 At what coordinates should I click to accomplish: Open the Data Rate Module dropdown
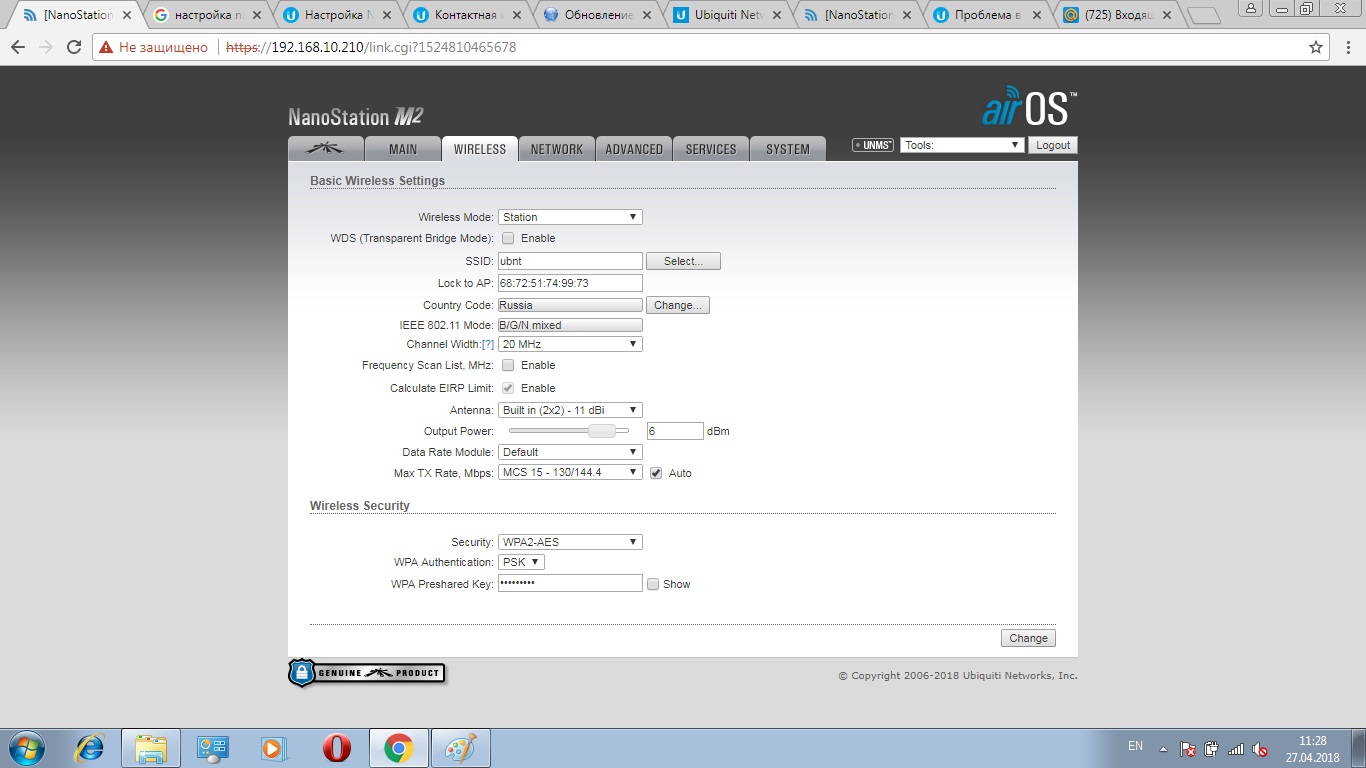tap(570, 452)
